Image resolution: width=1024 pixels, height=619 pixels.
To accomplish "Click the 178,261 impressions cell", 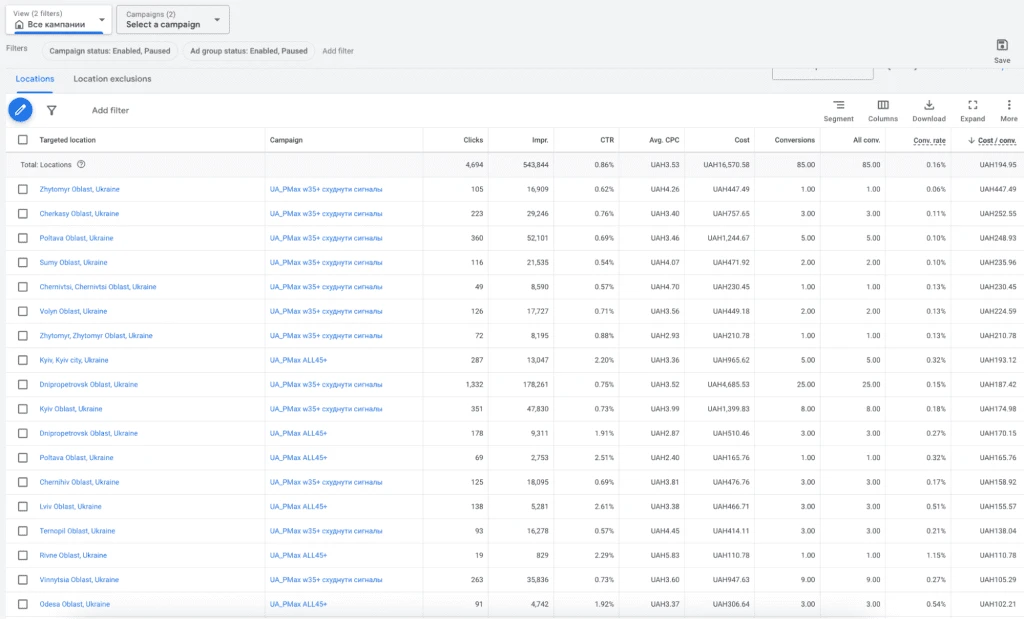I will pyautogui.click(x=536, y=385).
